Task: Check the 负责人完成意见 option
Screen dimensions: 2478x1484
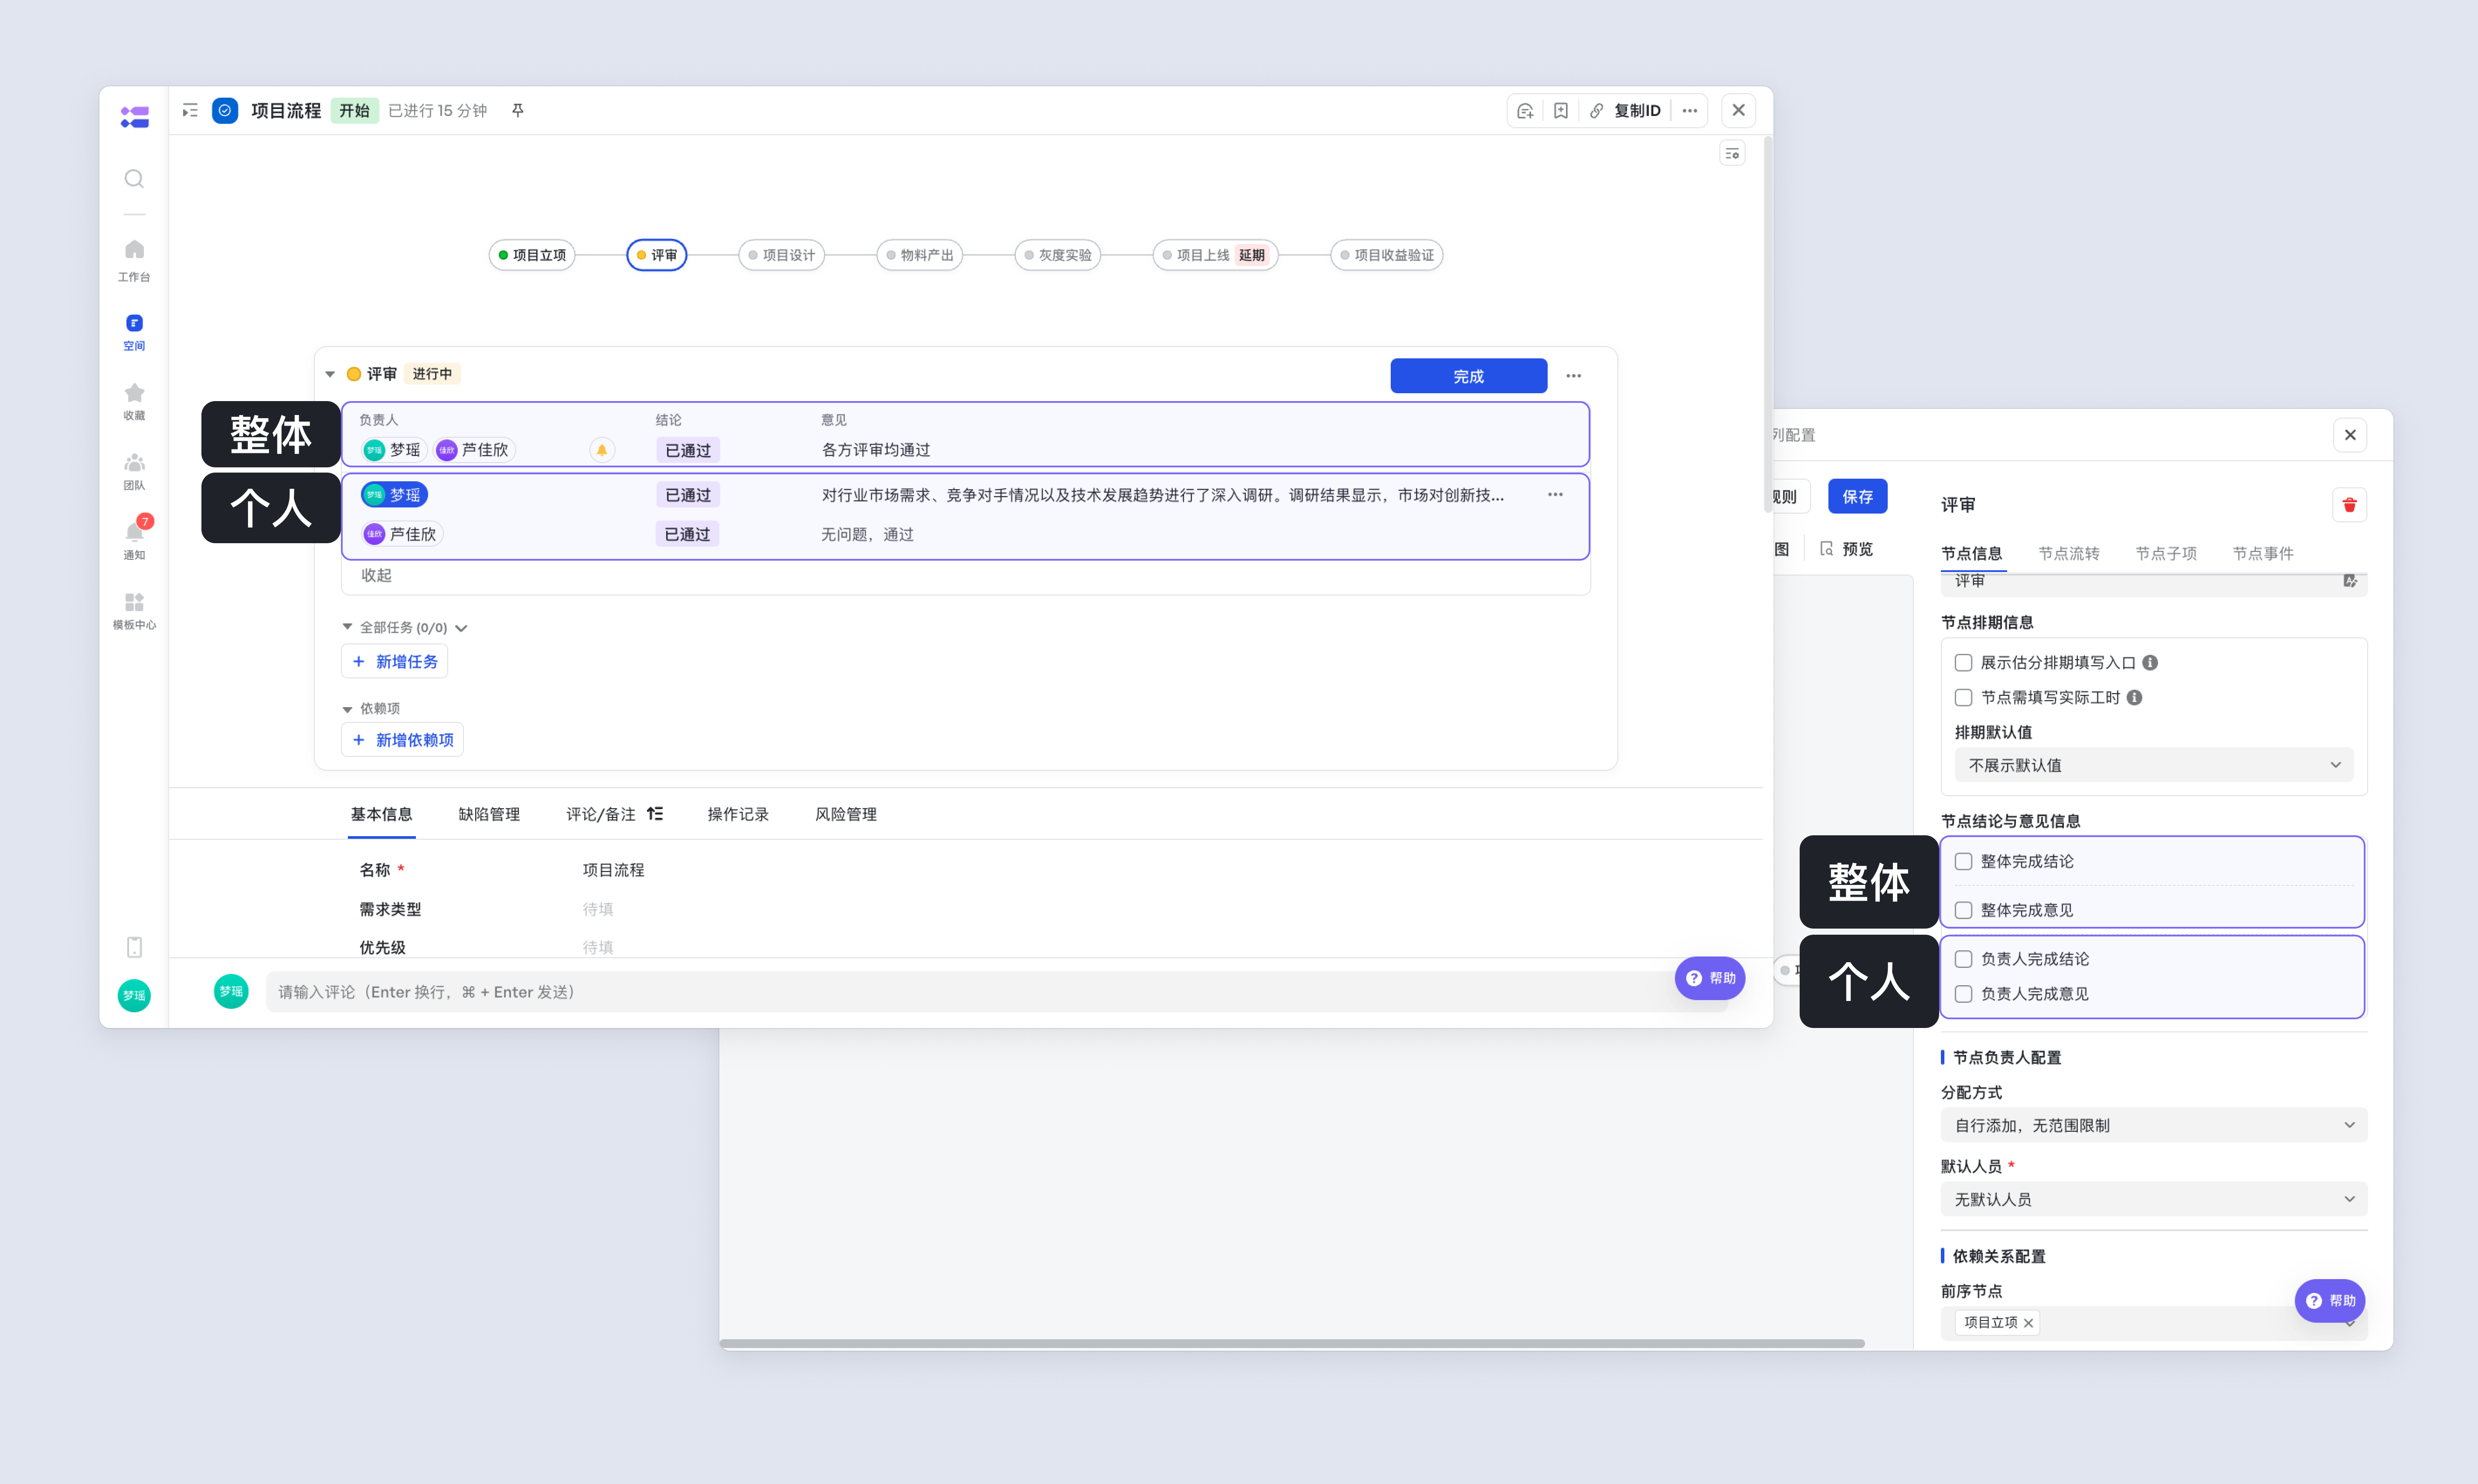Action: 1964,995
